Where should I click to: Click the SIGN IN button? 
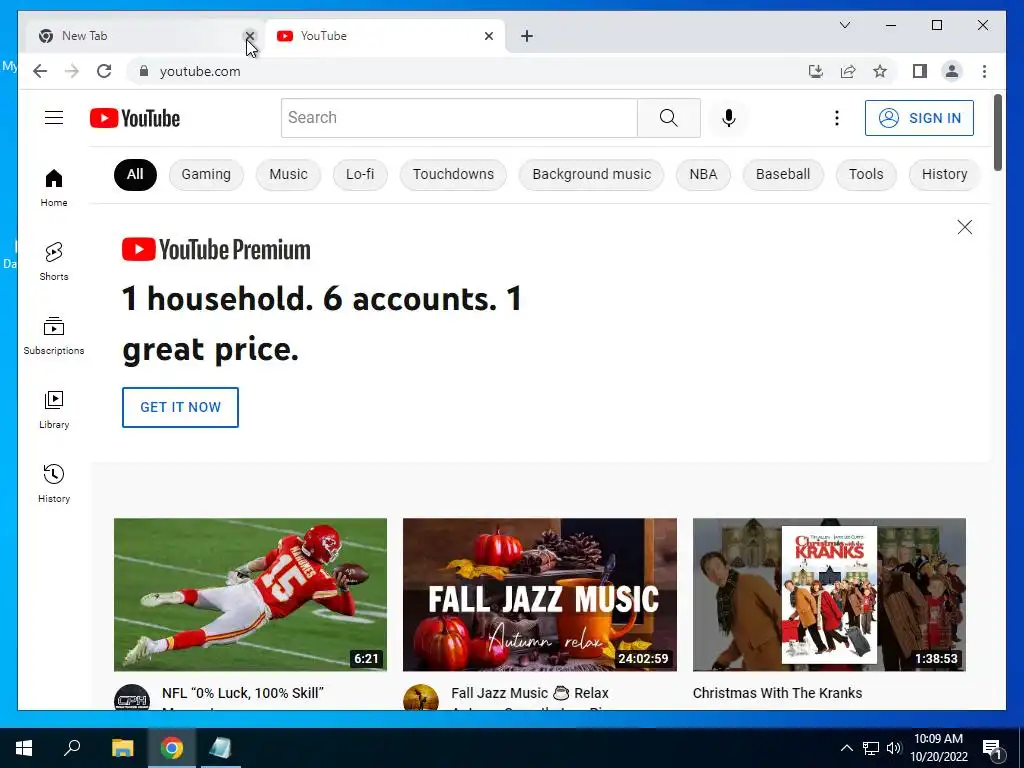pos(919,118)
